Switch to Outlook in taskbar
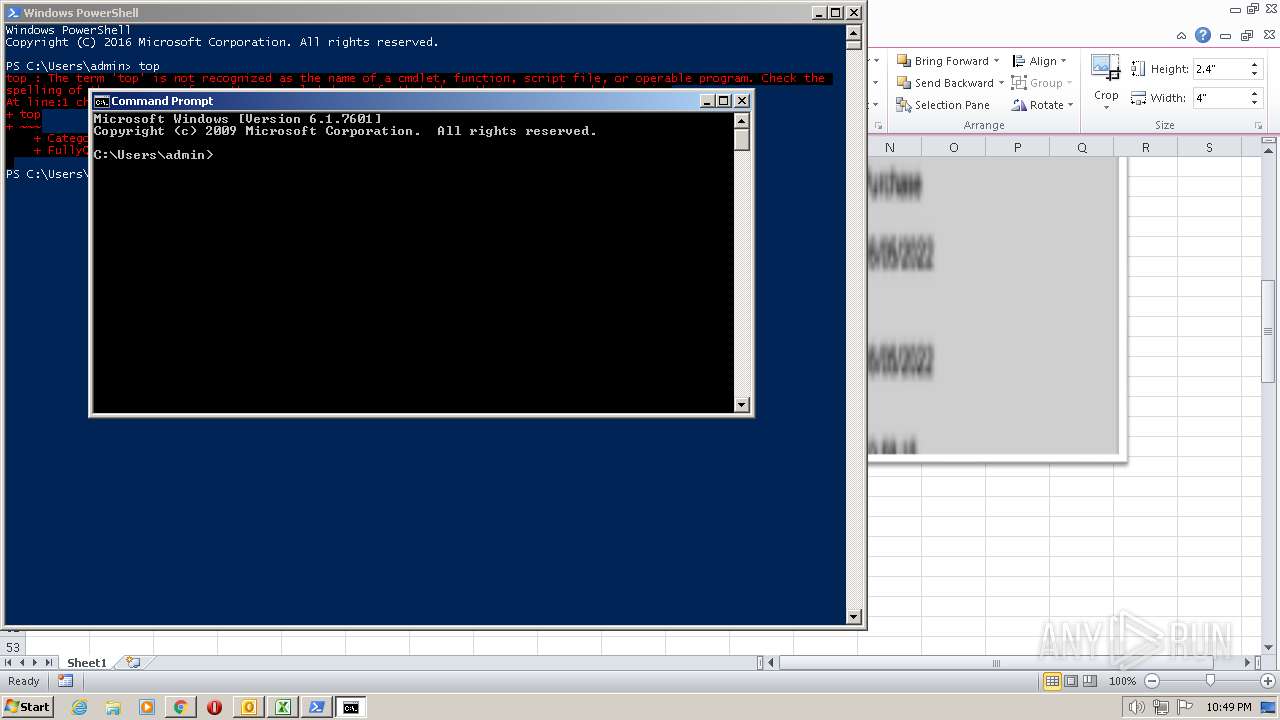 pyautogui.click(x=249, y=707)
